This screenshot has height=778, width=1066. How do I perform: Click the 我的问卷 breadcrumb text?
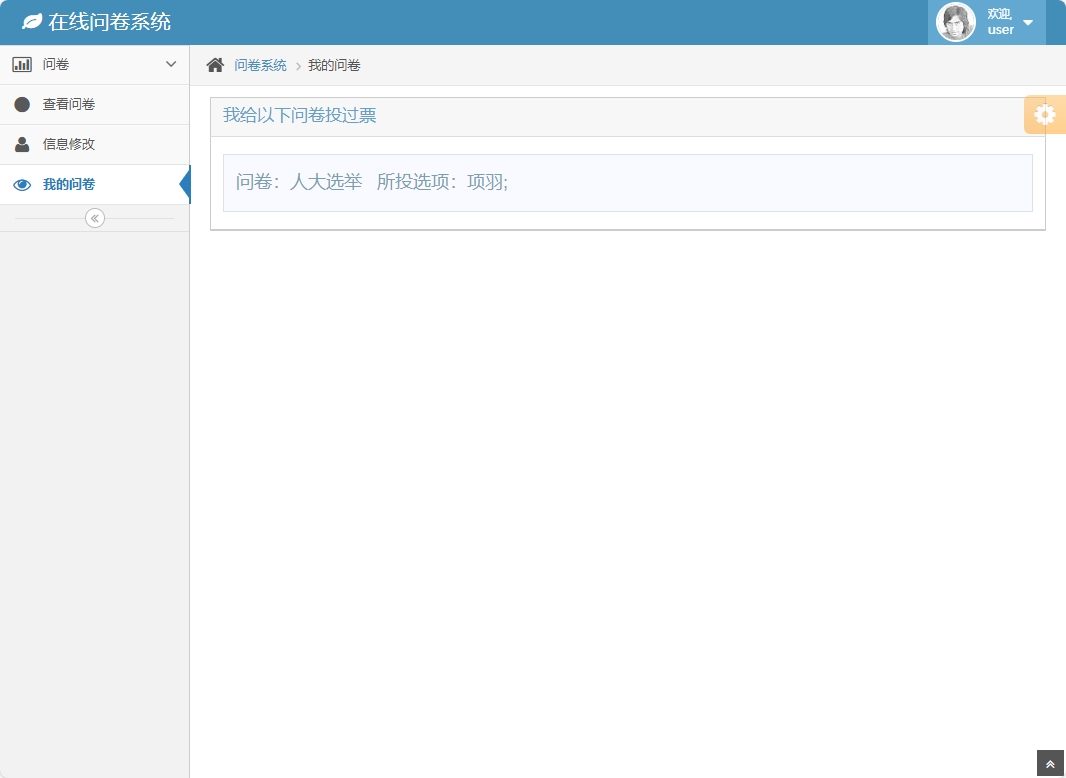click(336, 63)
